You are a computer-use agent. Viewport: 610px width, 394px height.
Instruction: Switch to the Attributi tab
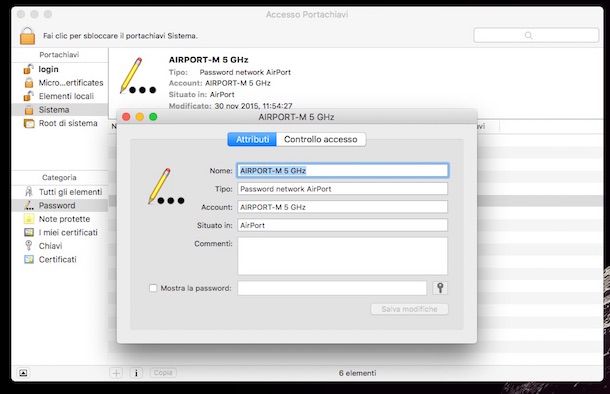pos(252,139)
